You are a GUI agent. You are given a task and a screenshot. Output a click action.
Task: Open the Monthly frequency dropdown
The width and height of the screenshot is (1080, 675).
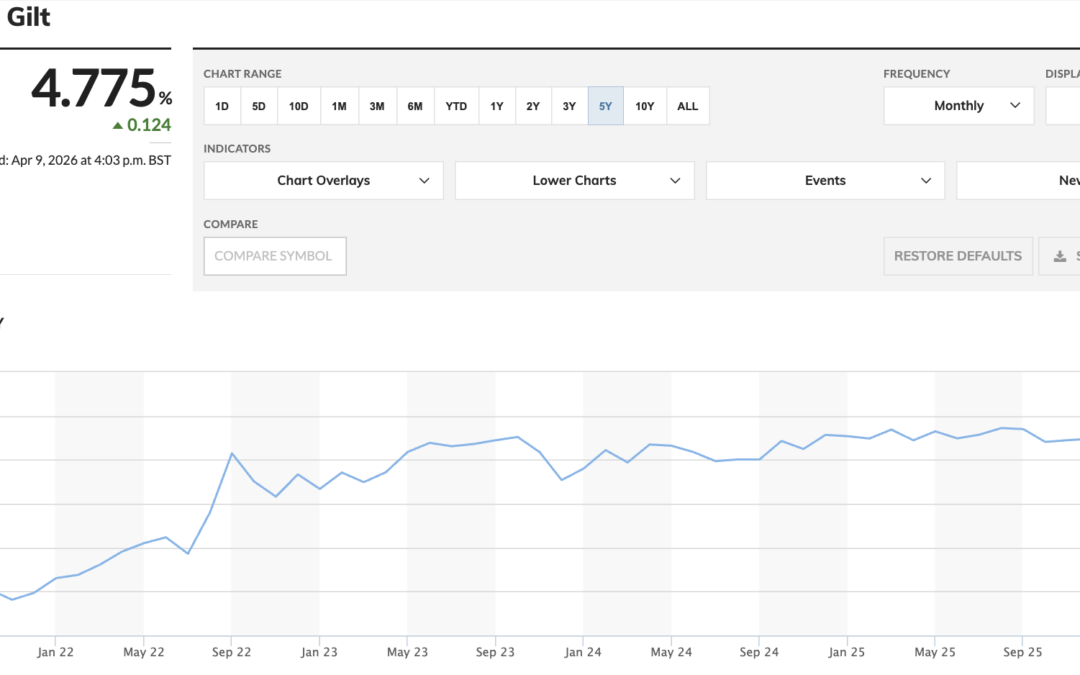click(x=958, y=106)
